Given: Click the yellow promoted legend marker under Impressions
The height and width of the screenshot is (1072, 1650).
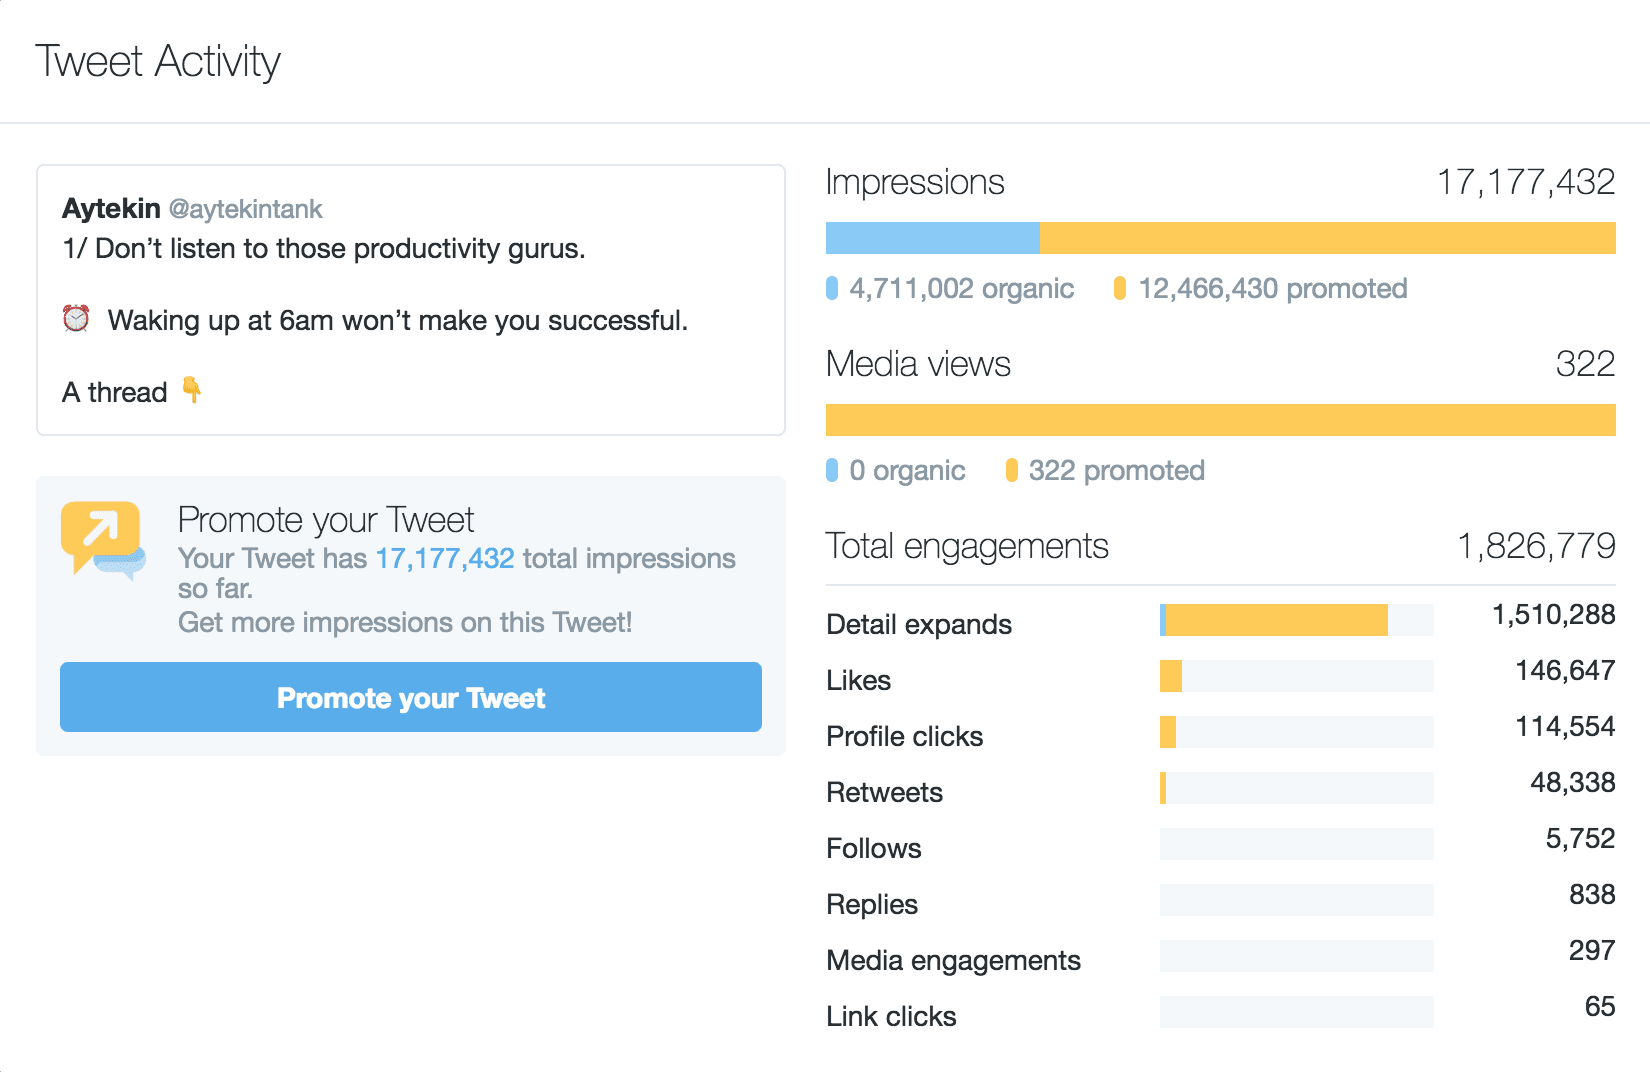Looking at the screenshot, I should pyautogui.click(x=1122, y=288).
